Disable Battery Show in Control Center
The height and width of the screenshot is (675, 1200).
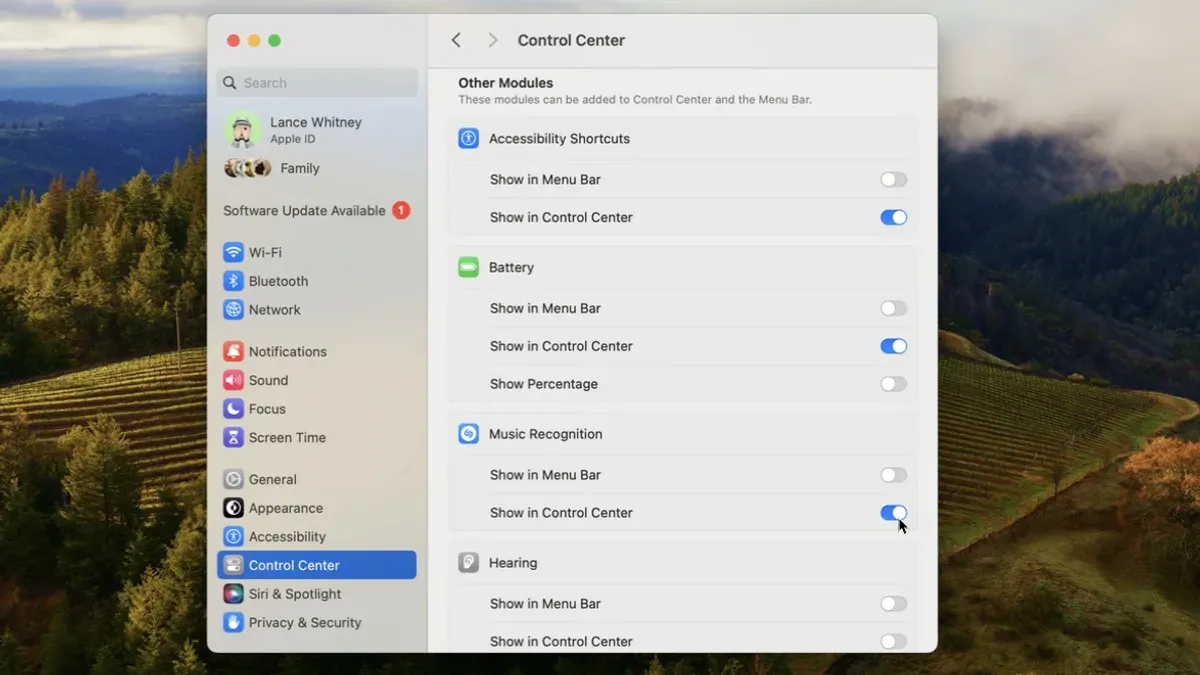(x=893, y=346)
